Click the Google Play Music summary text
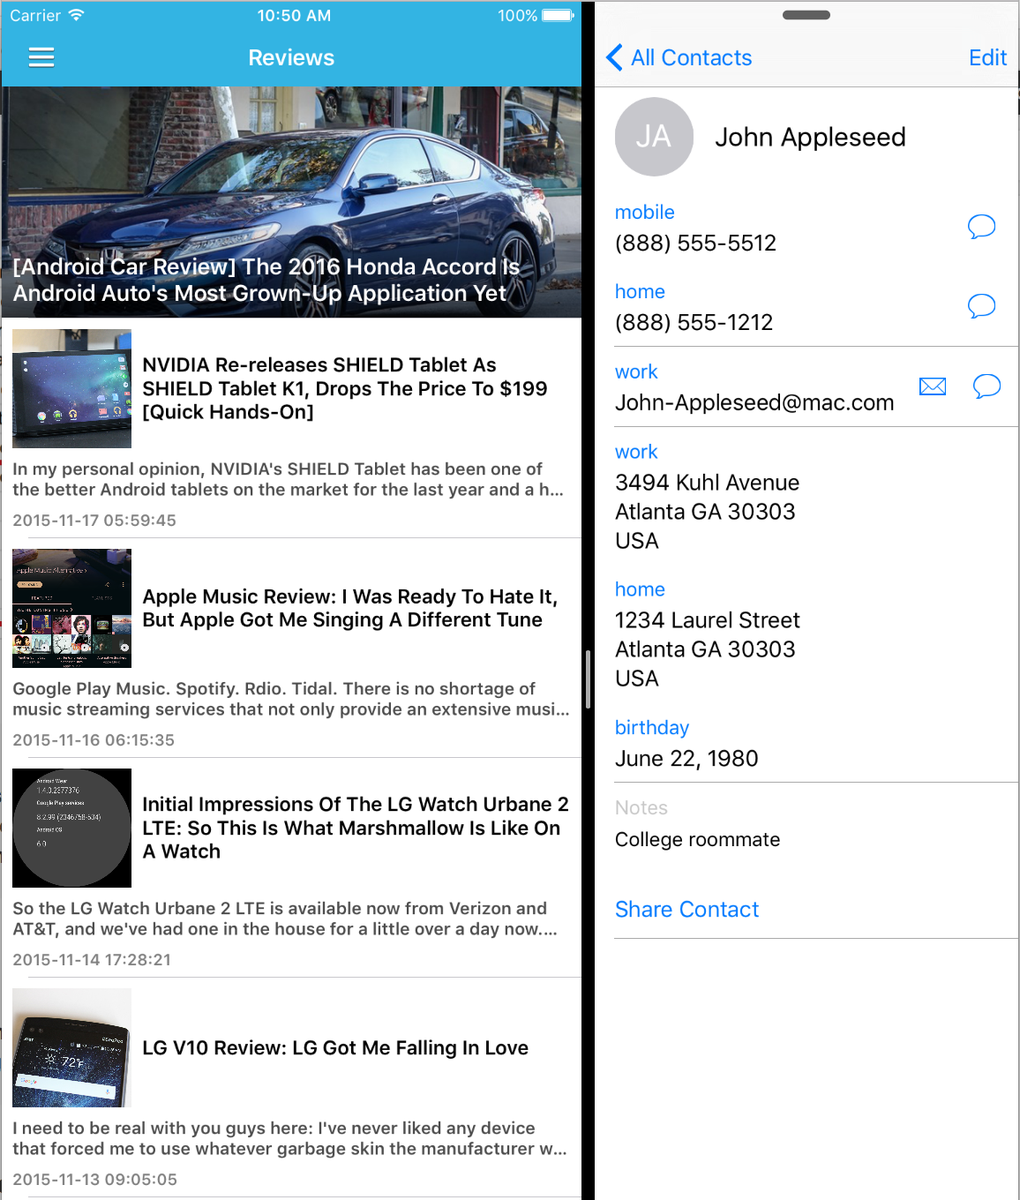Screen dimensions: 1020x1200 [x=291, y=699]
